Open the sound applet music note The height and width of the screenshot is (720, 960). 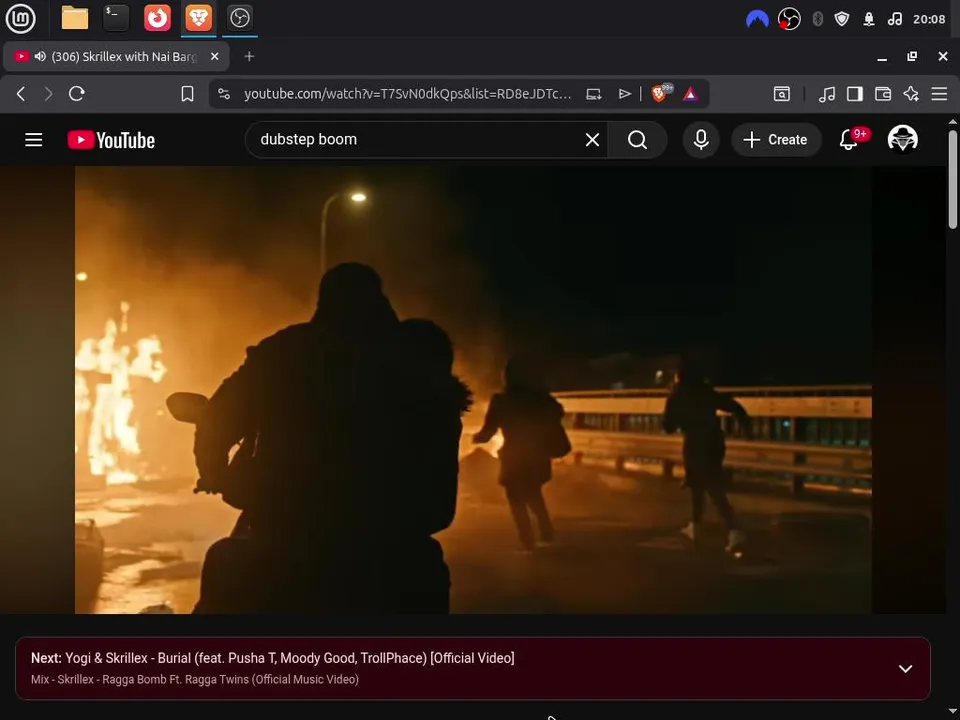tap(894, 19)
